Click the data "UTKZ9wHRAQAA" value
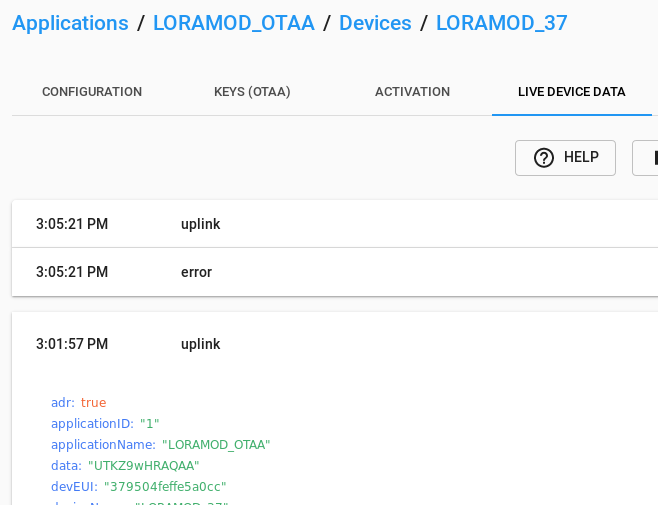Image resolution: width=658 pixels, height=505 pixels. tap(144, 466)
